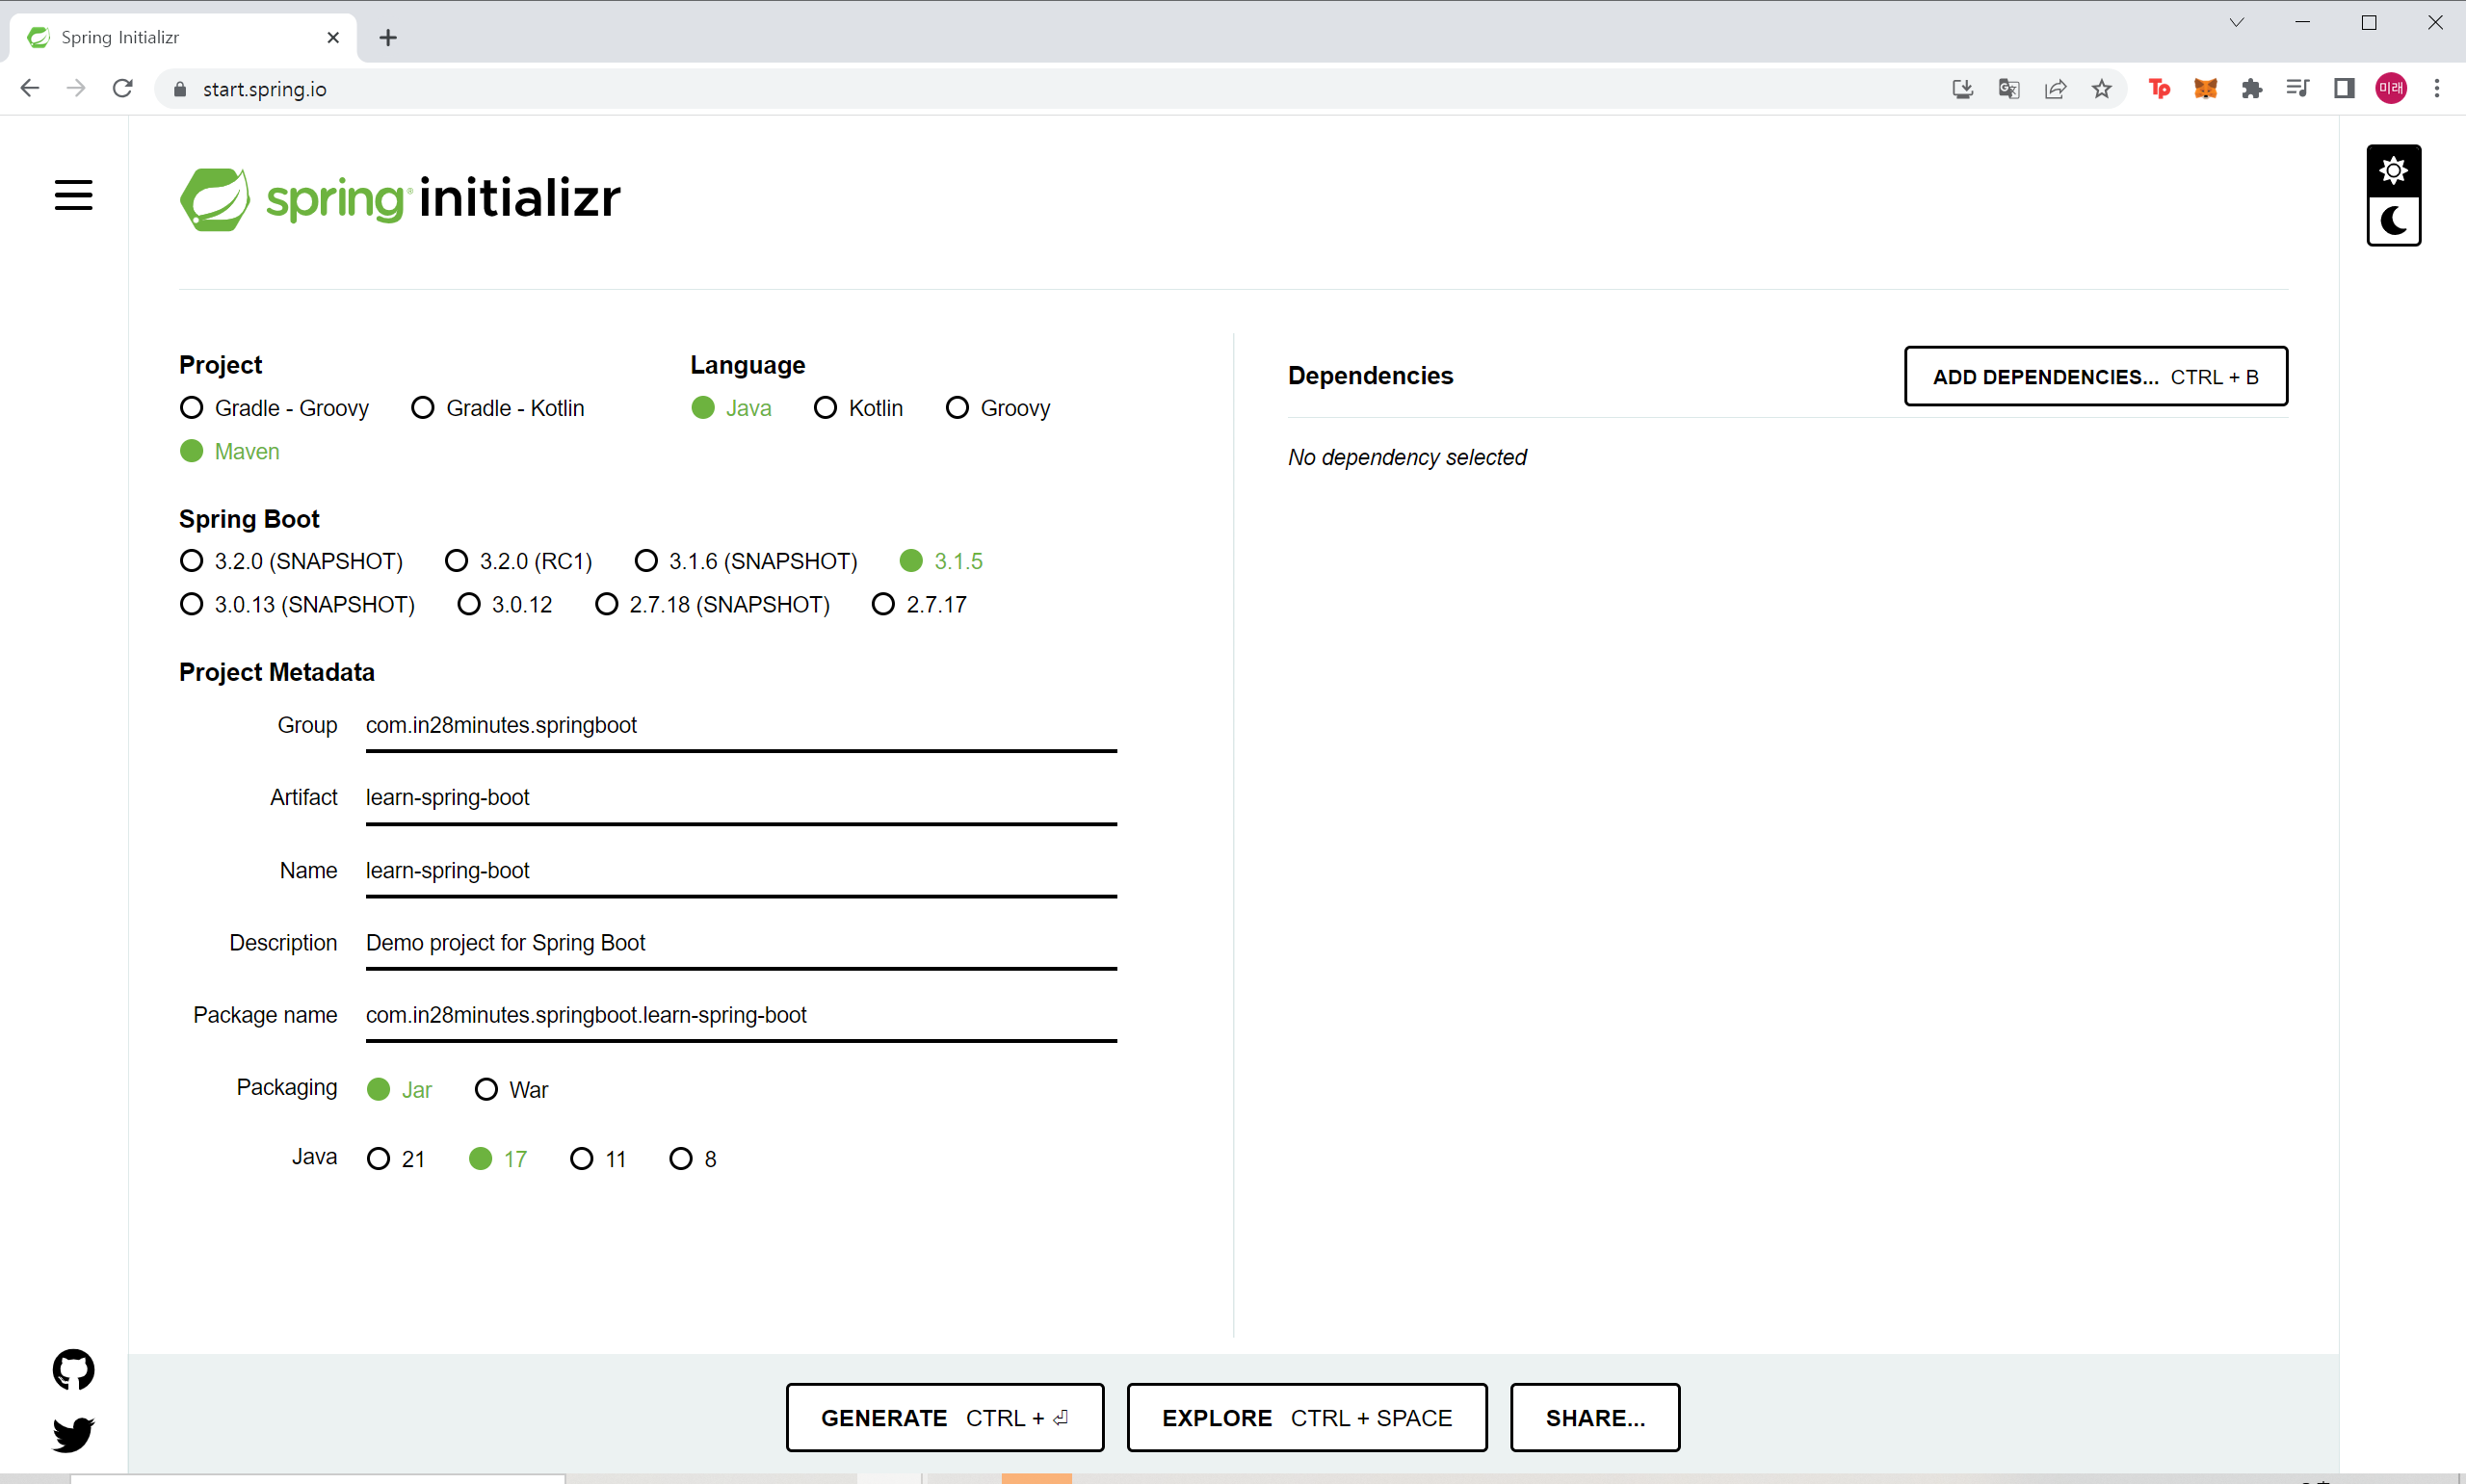
Task: Choose Jar packaging
Action: pos(399,1089)
